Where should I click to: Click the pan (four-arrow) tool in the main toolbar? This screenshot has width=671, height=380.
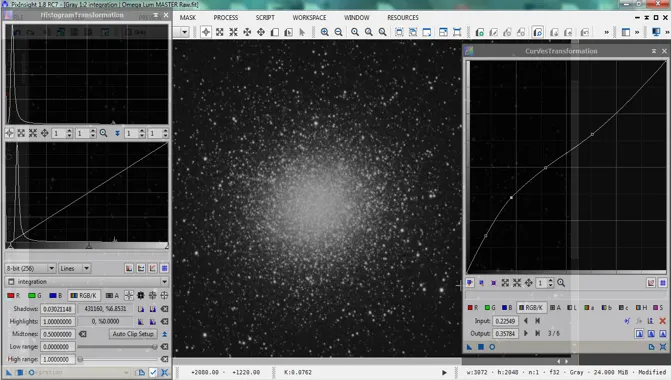[x=261, y=32]
